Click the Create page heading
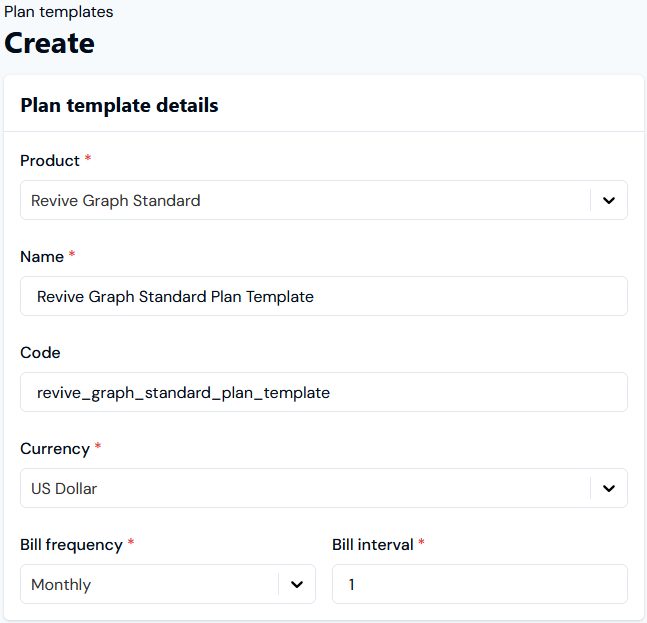This screenshot has width=647, height=623. pos(50,43)
